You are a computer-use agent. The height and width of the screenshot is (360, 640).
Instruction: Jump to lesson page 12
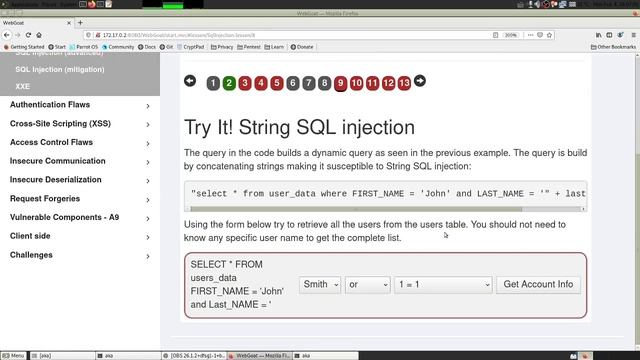(x=388, y=83)
